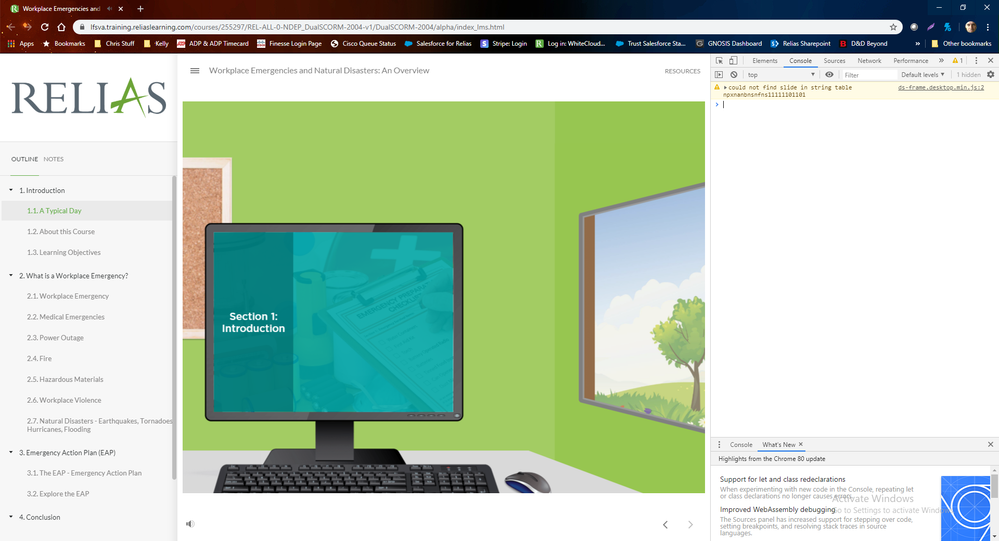Mute the course audio speaker icon

coord(190,524)
